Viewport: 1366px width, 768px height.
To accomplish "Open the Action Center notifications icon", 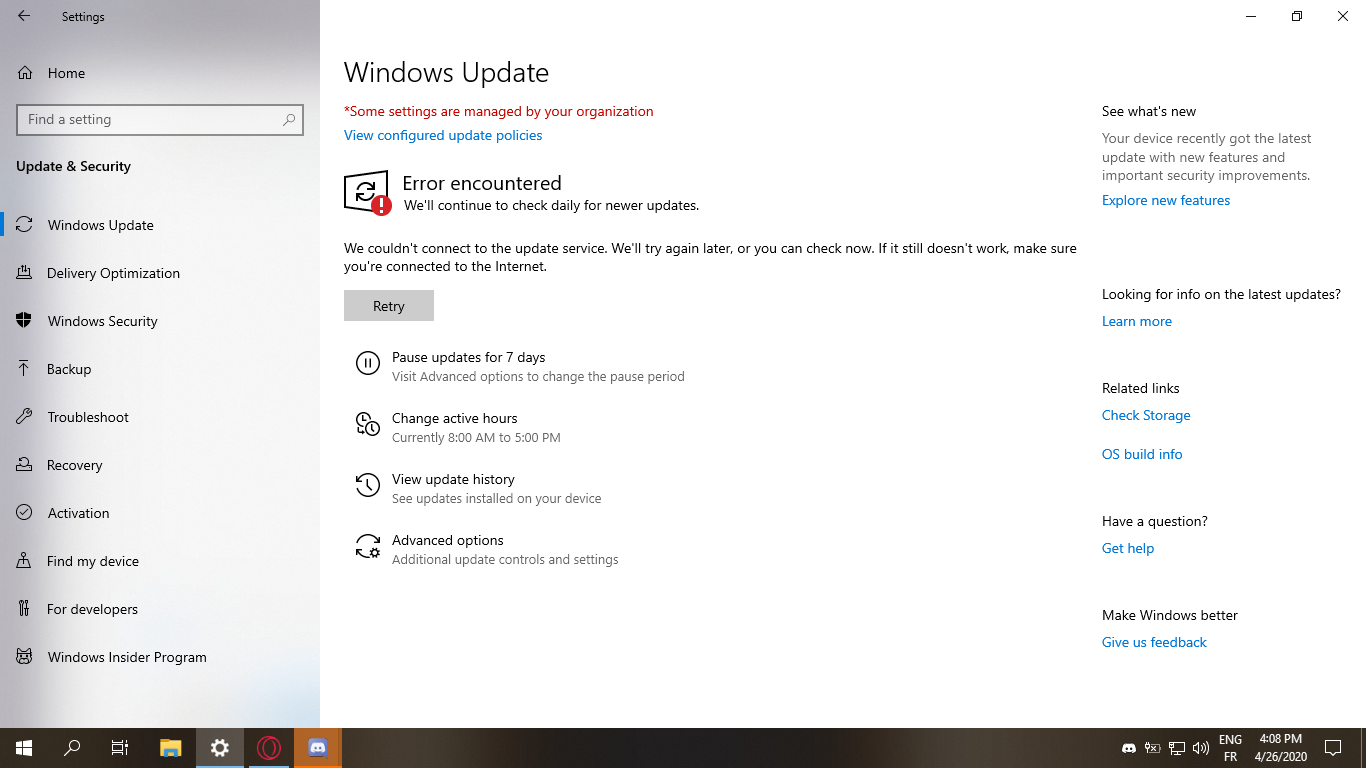I will (1333, 748).
